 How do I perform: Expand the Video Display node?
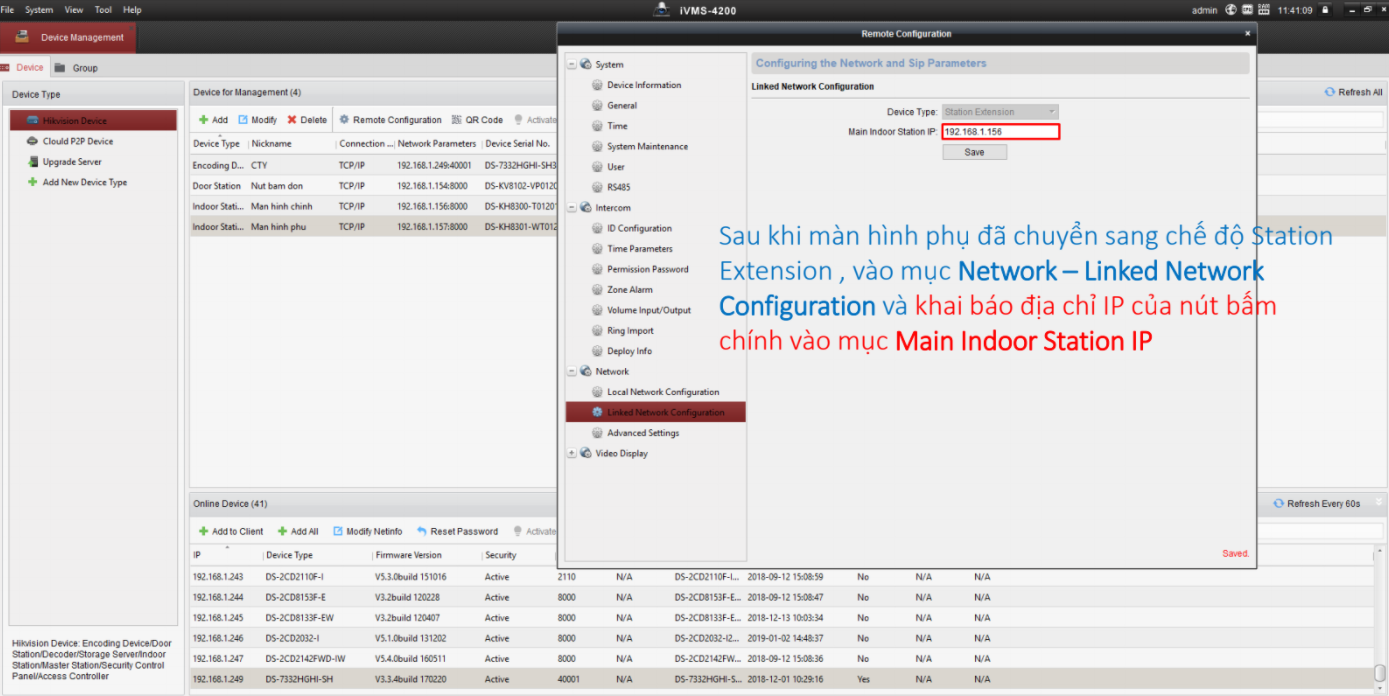(x=571, y=453)
